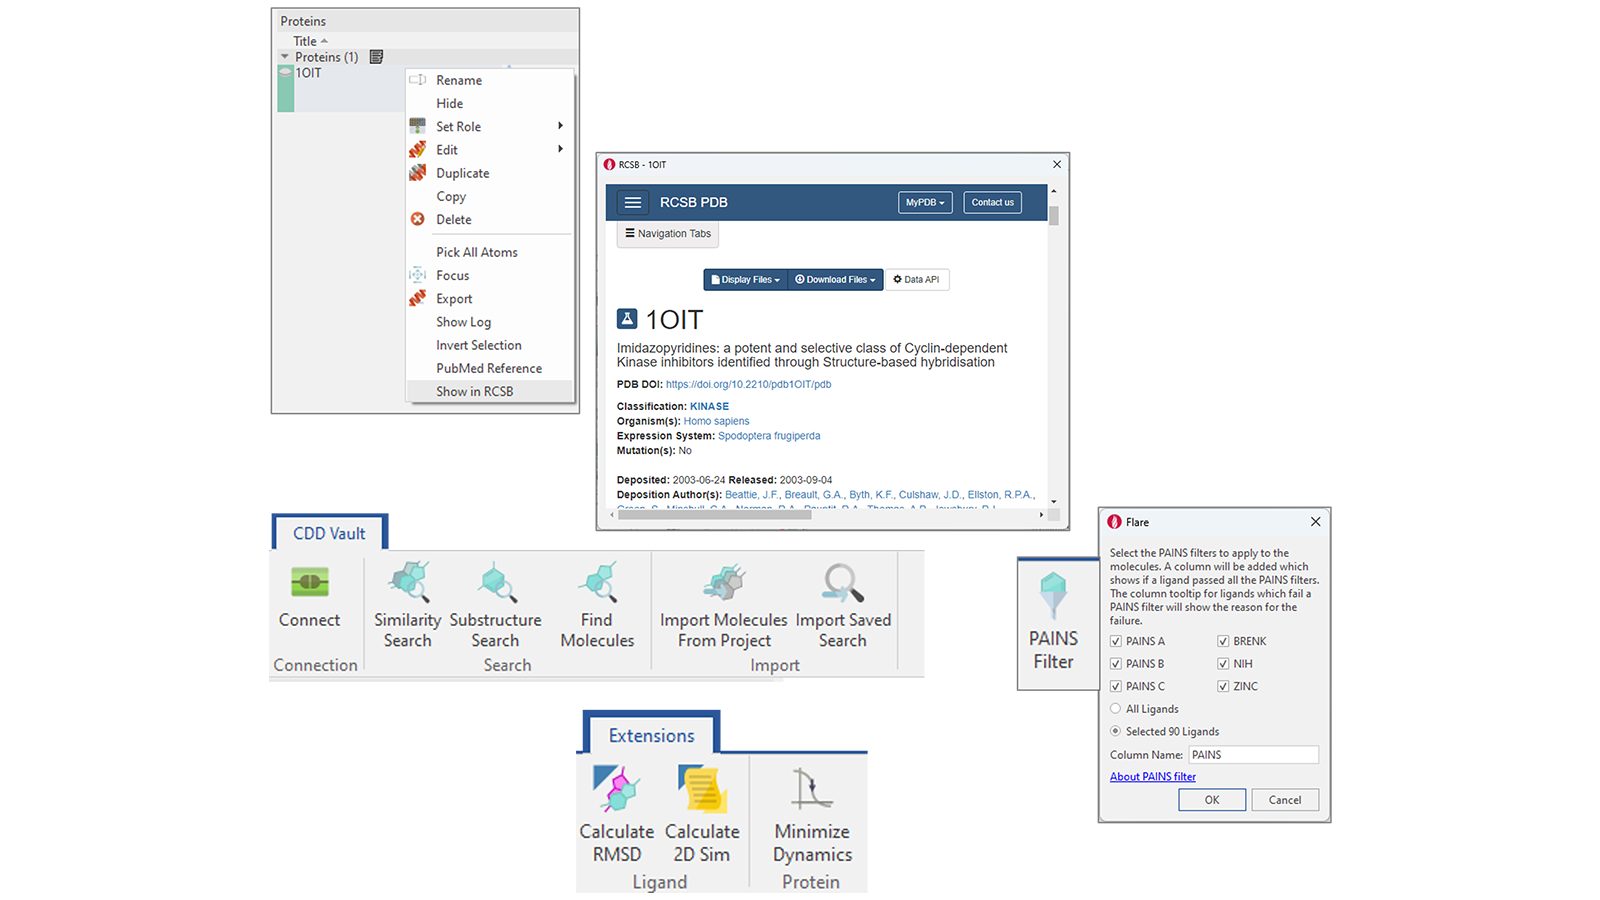
Task: Collapse the Proteins (1) tree group
Action: [x=285, y=57]
